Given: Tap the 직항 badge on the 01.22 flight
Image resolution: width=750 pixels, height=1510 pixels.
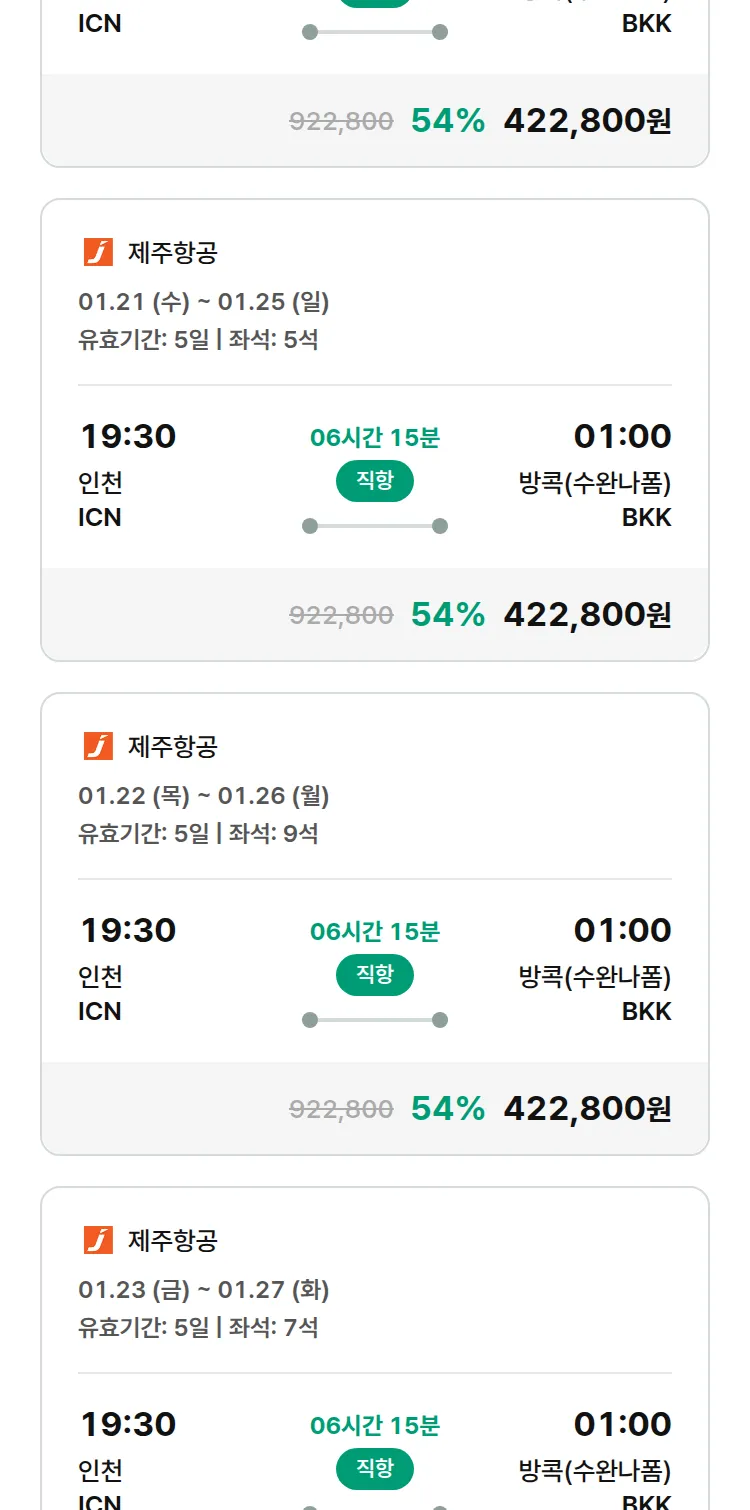Looking at the screenshot, I should pos(375,975).
